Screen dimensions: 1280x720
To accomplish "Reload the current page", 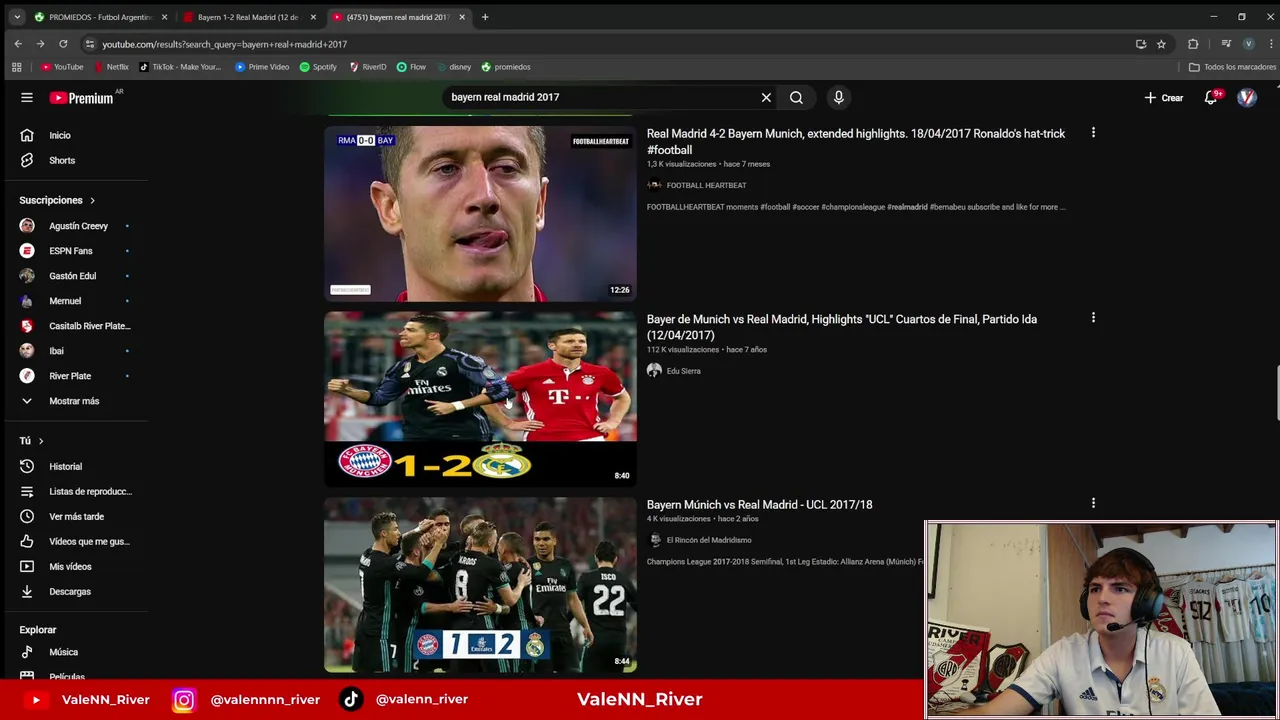I will pyautogui.click(x=63, y=44).
